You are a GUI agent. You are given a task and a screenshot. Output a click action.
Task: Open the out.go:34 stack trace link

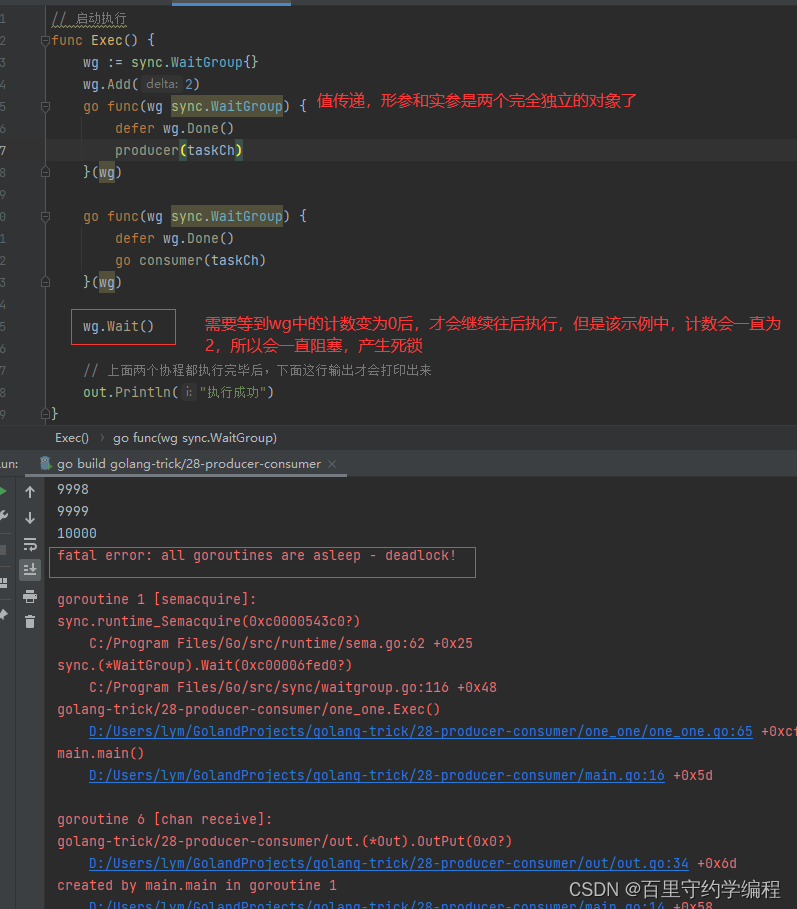coord(388,864)
